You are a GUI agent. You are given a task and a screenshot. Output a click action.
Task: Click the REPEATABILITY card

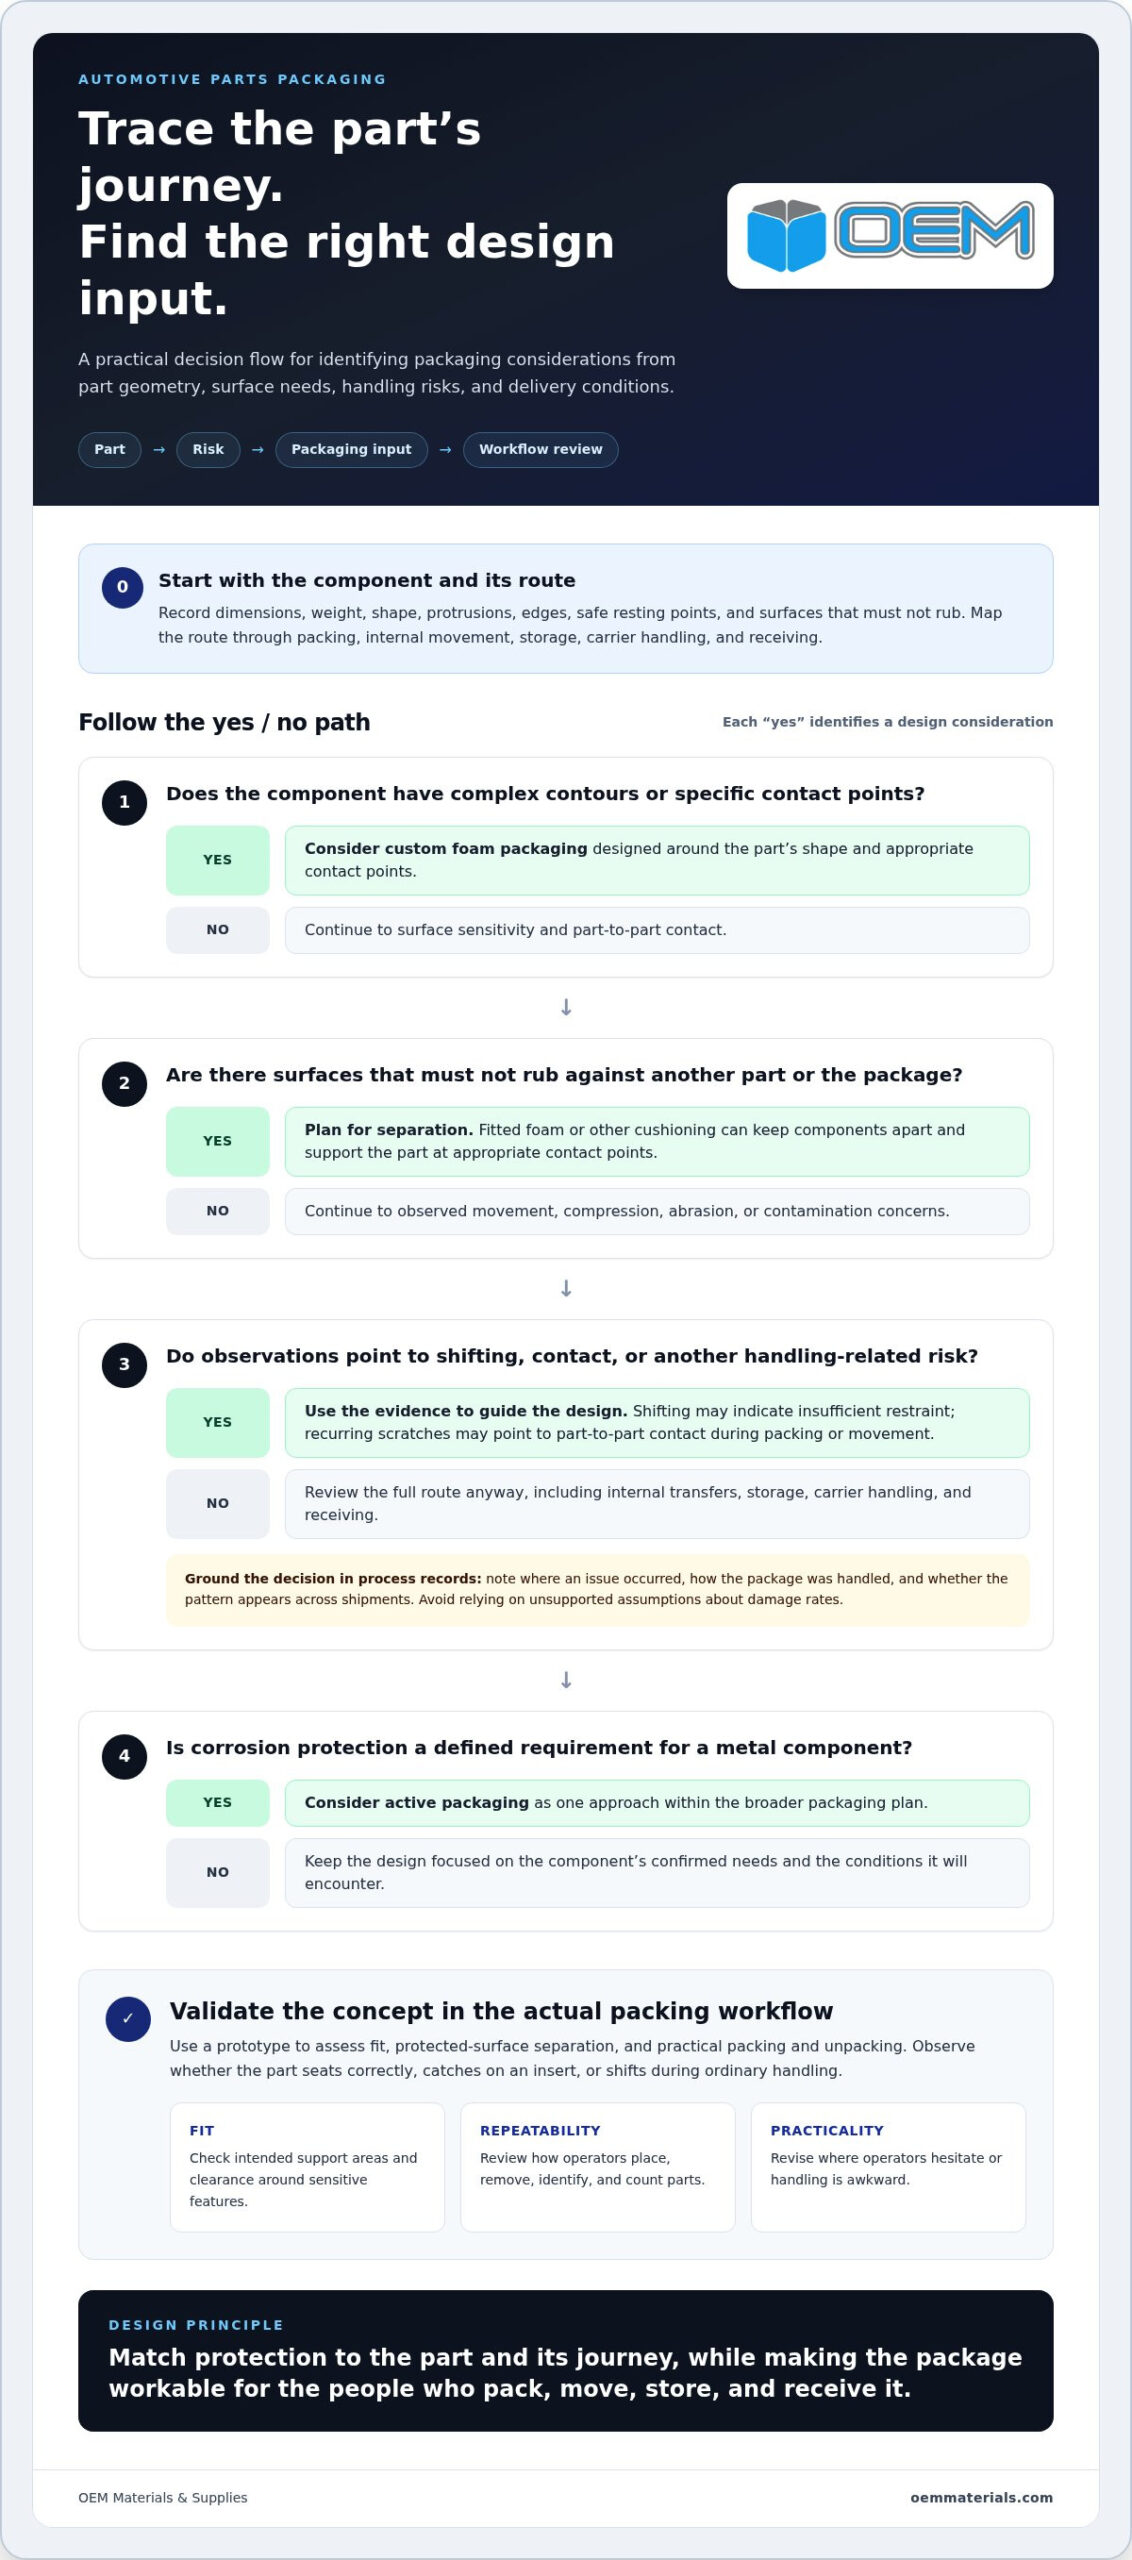(x=598, y=2167)
